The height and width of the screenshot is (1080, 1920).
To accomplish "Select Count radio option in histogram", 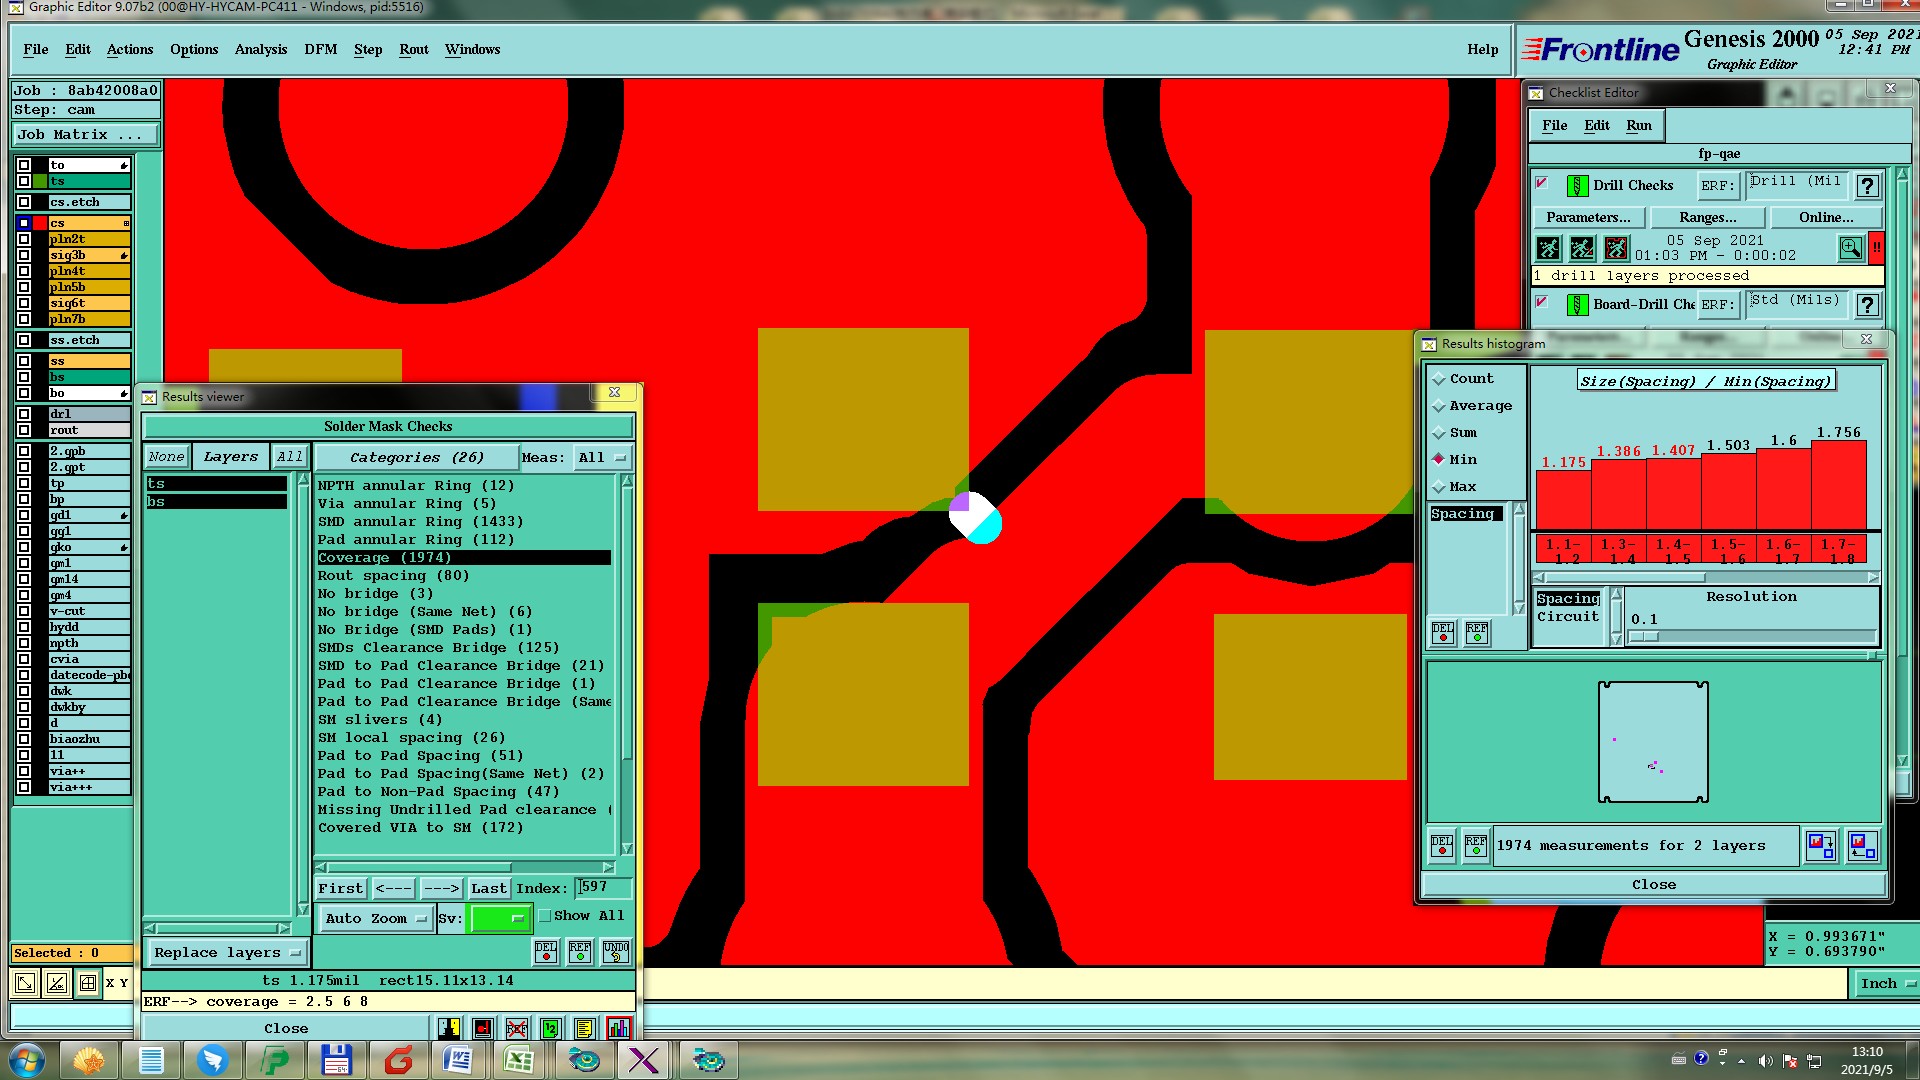I will click(1439, 379).
